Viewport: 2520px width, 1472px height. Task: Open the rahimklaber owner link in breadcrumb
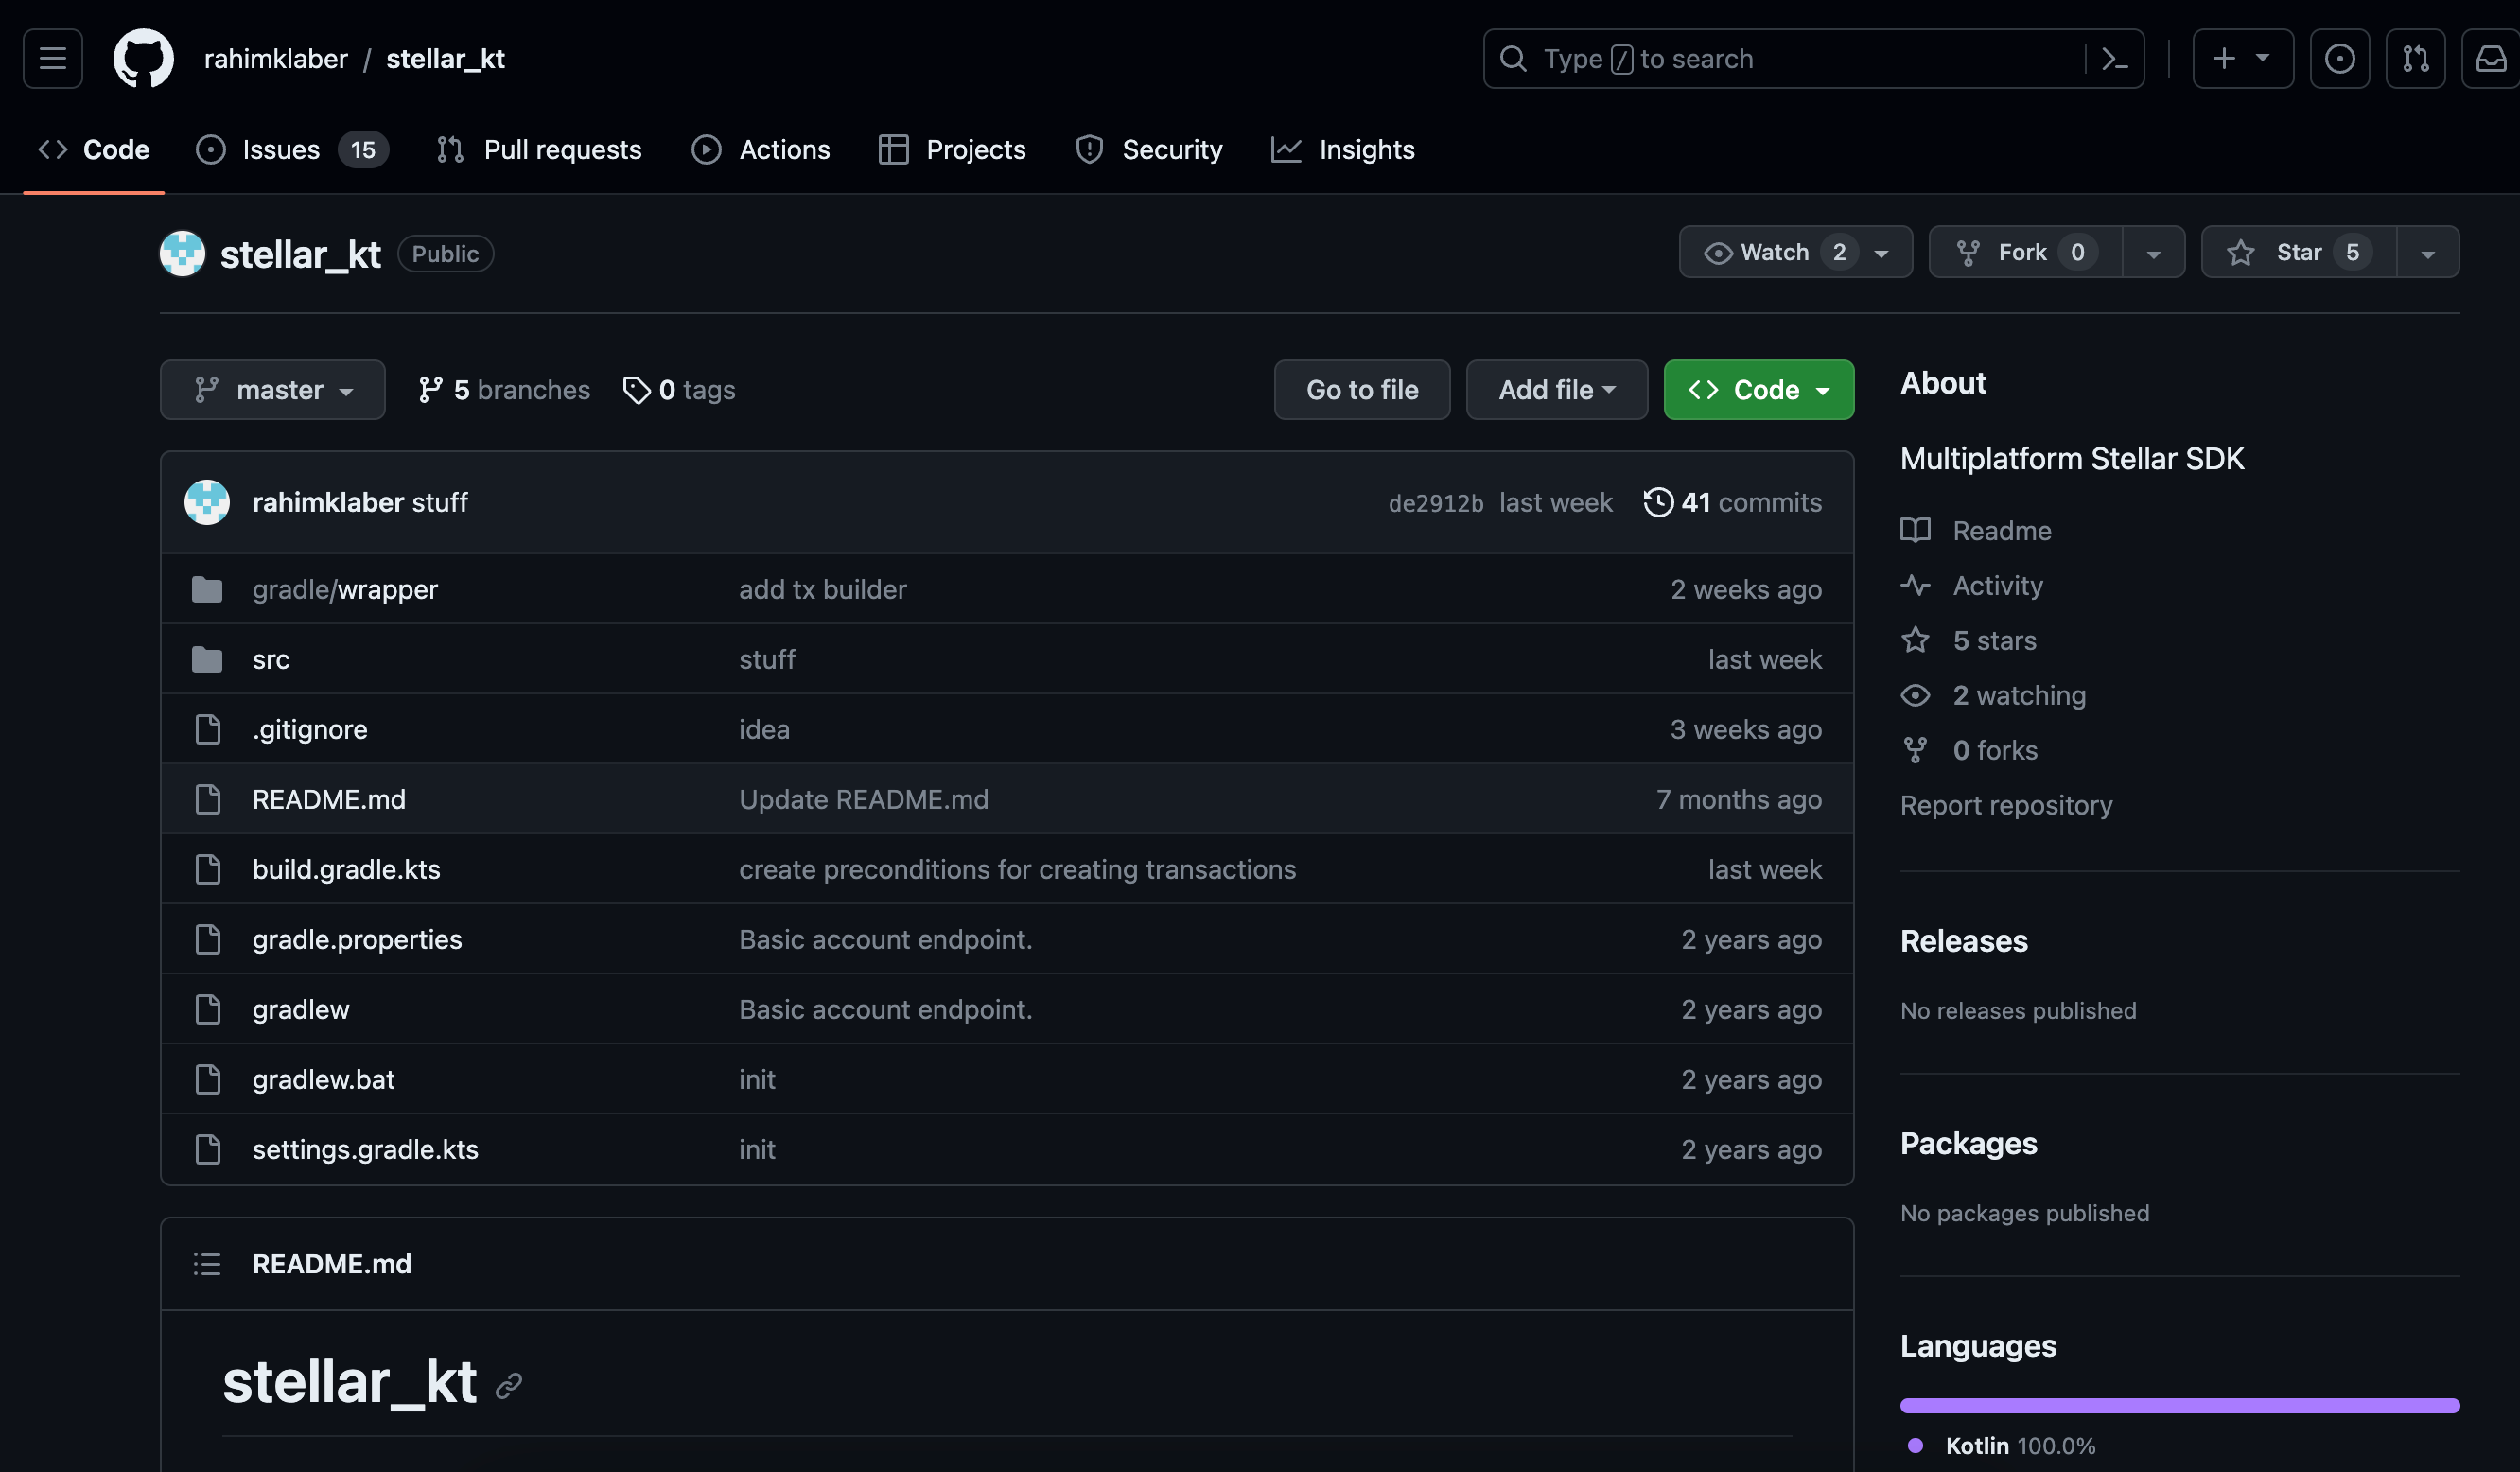point(276,59)
